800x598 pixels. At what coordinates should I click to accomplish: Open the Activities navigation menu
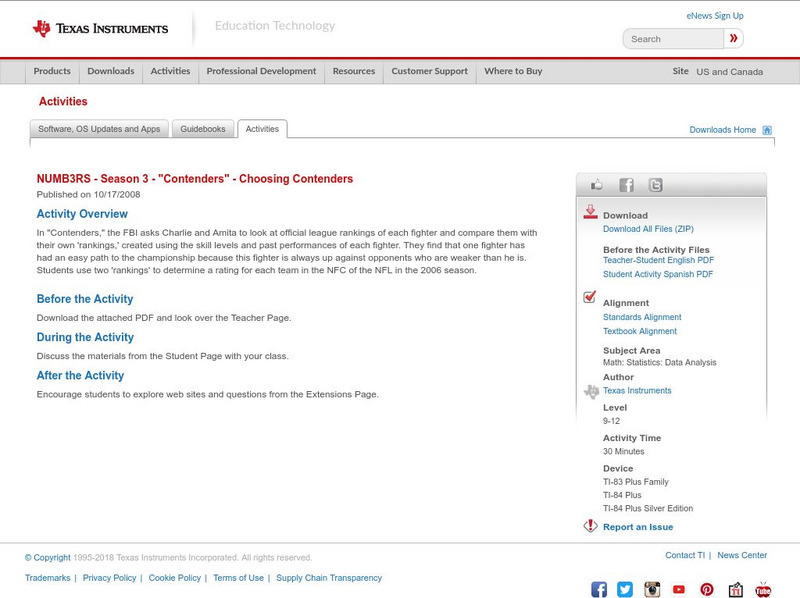click(170, 71)
